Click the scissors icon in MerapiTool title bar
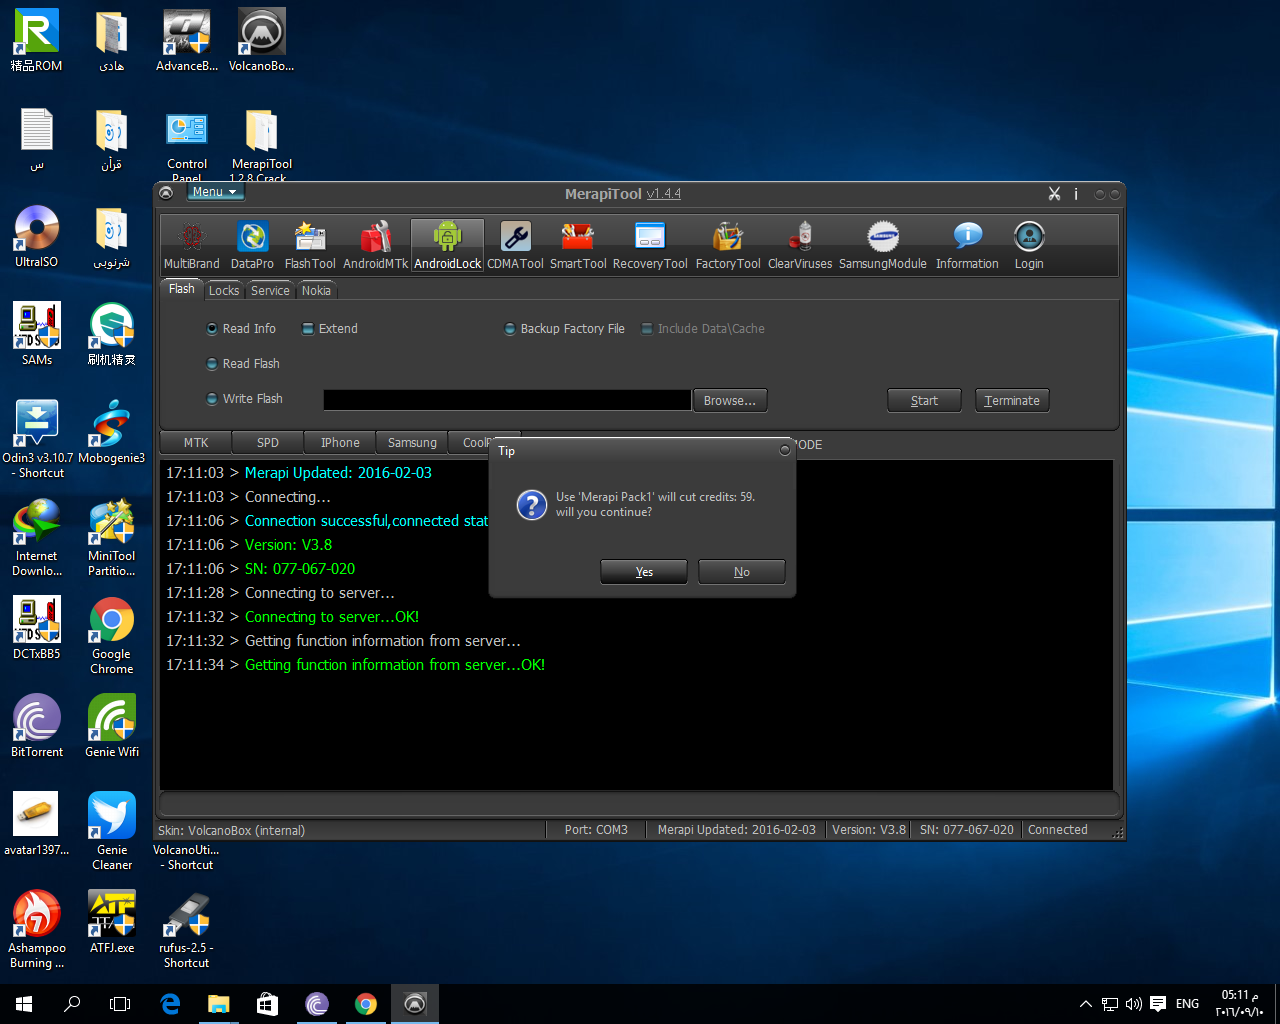 [x=1054, y=194]
